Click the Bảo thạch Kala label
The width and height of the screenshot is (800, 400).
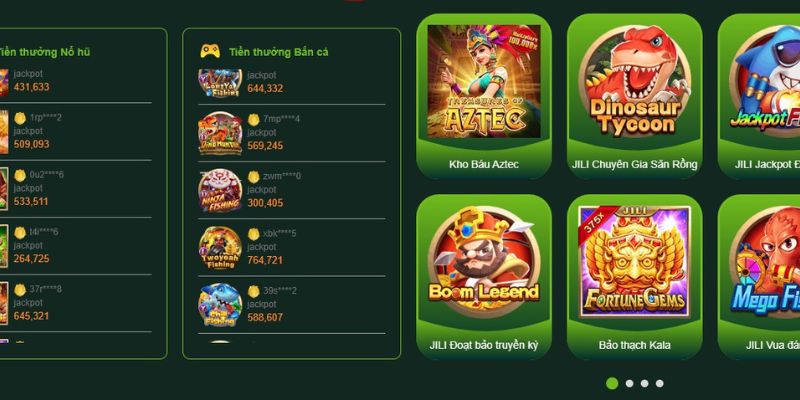coord(634,345)
